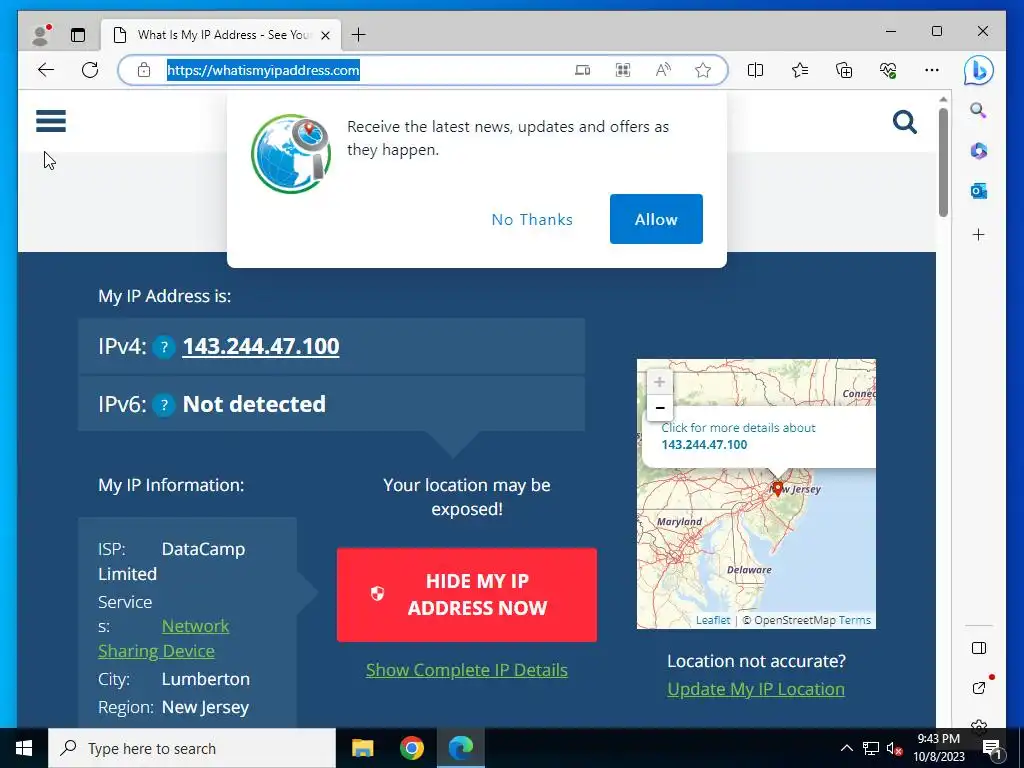Click Update My IP Location link

tap(756, 689)
